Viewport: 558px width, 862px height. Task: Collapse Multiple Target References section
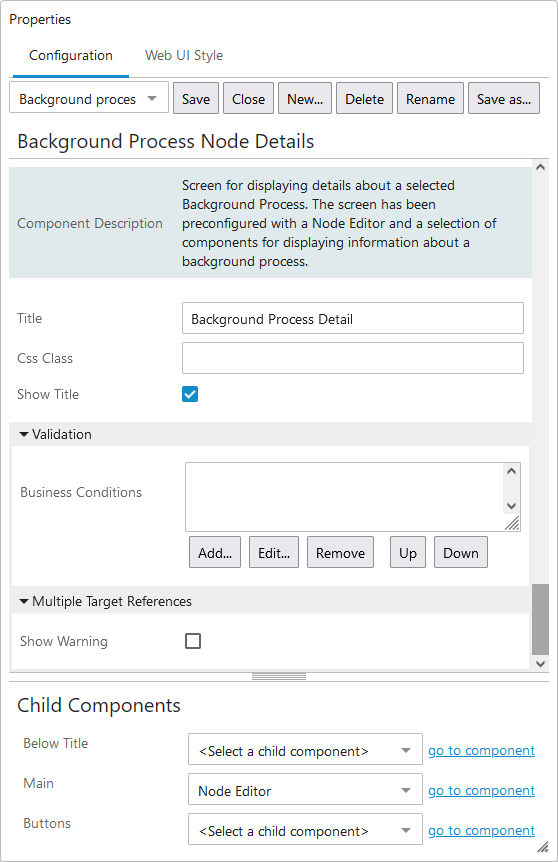pos(24,601)
